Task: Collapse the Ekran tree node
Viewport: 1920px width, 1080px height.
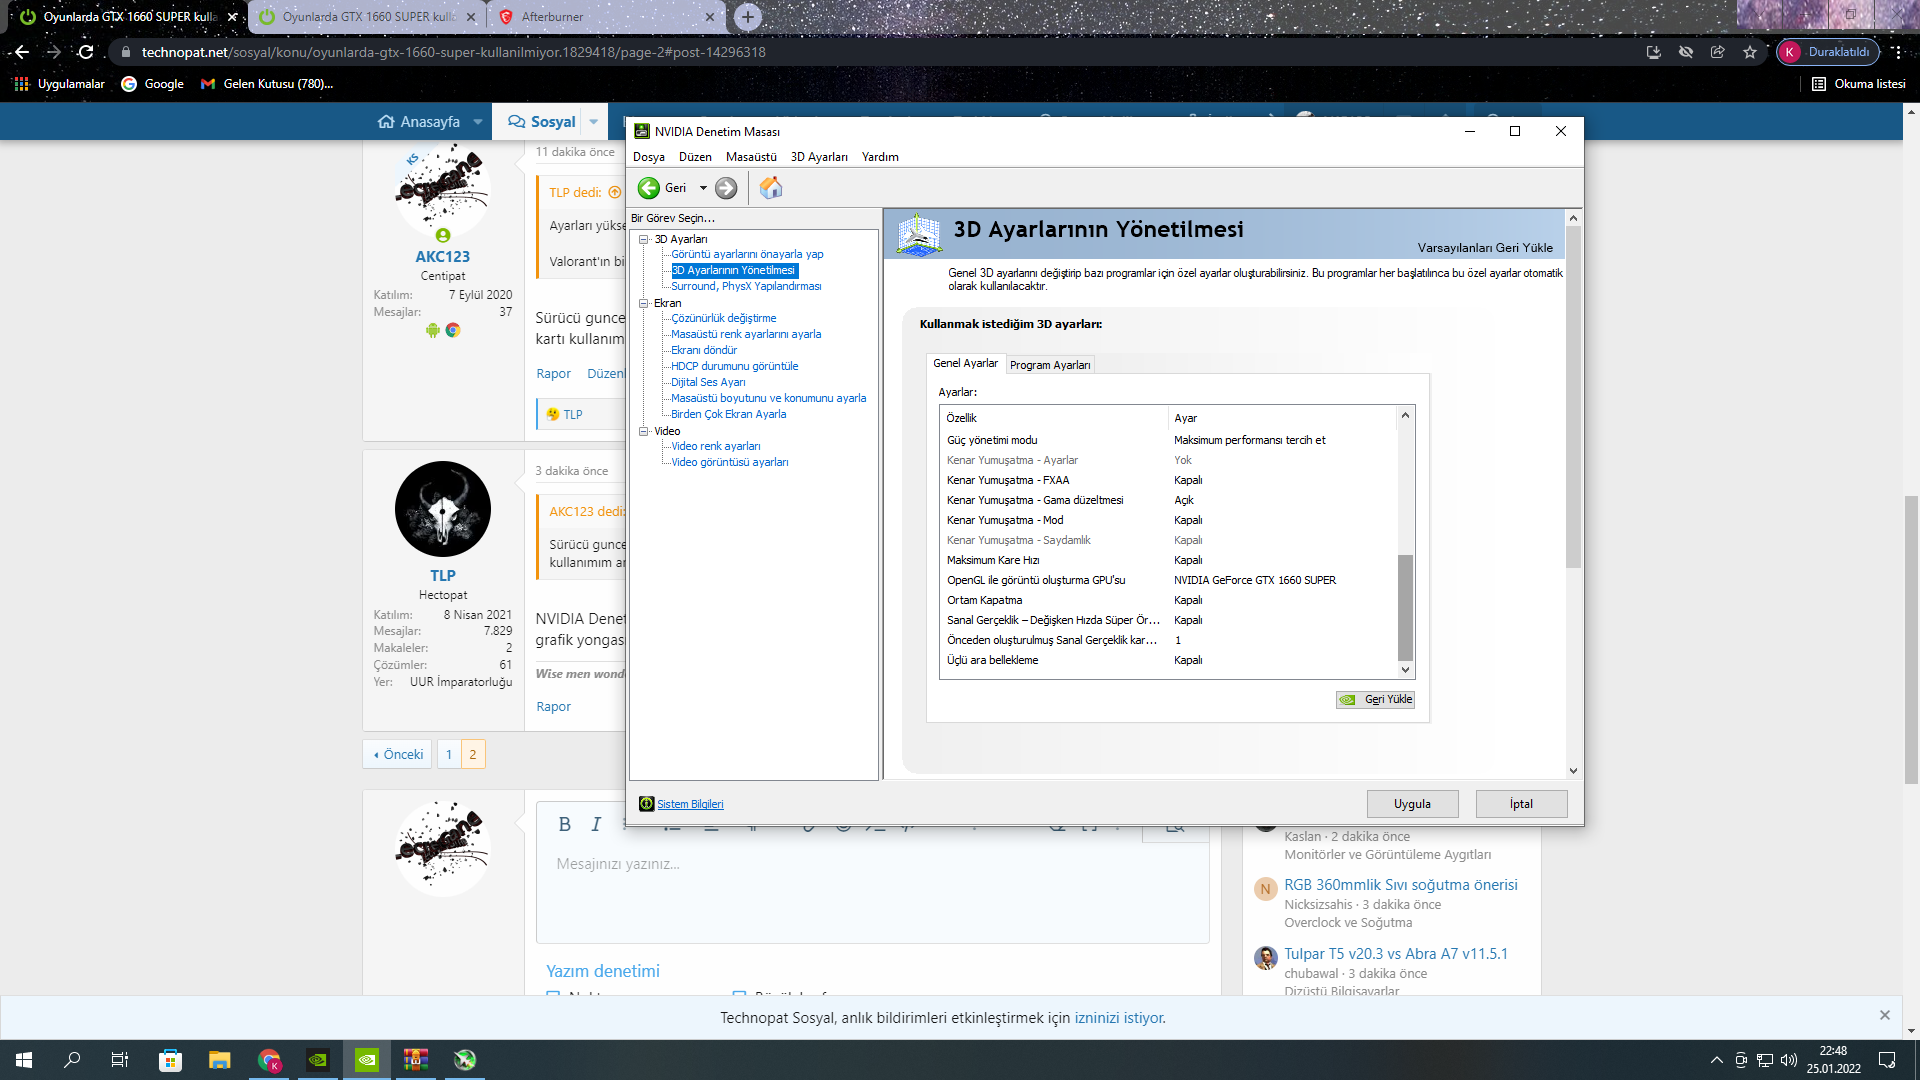Action: click(x=644, y=303)
